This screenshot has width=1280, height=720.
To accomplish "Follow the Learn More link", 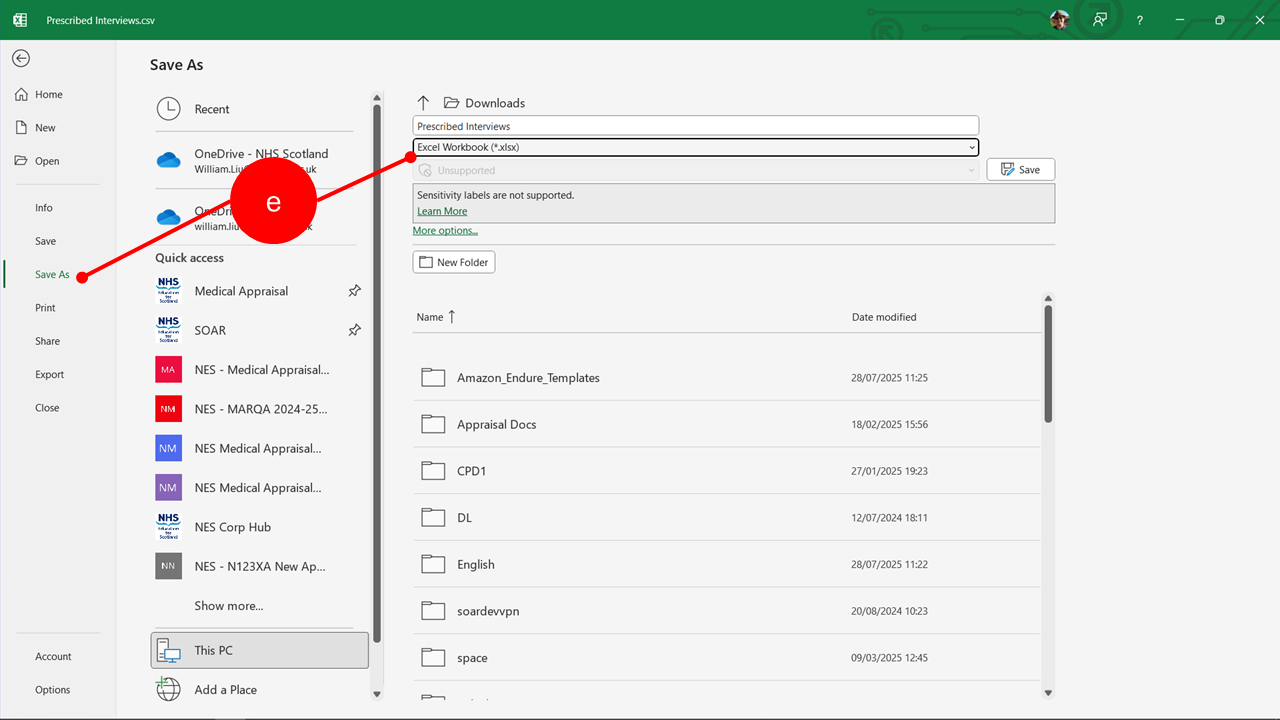I will click(x=442, y=212).
